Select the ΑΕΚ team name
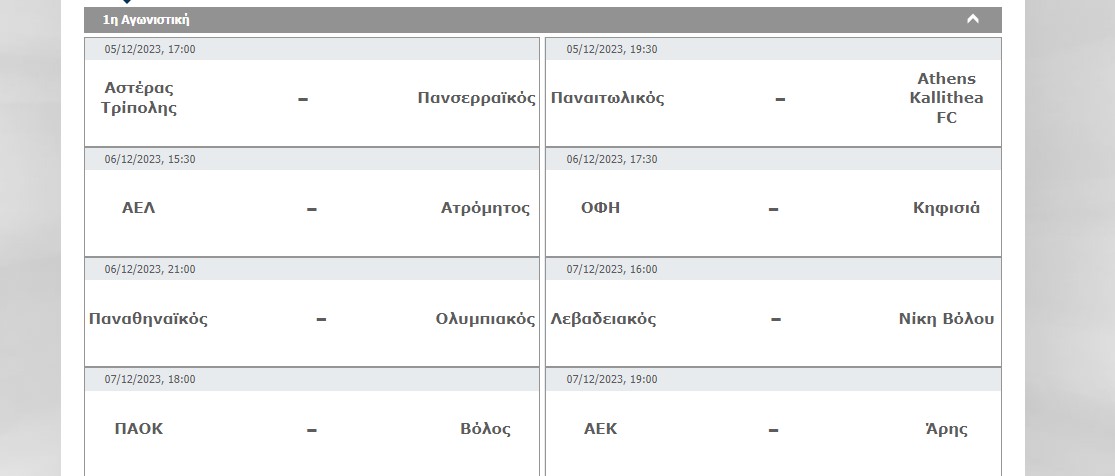 tap(601, 429)
